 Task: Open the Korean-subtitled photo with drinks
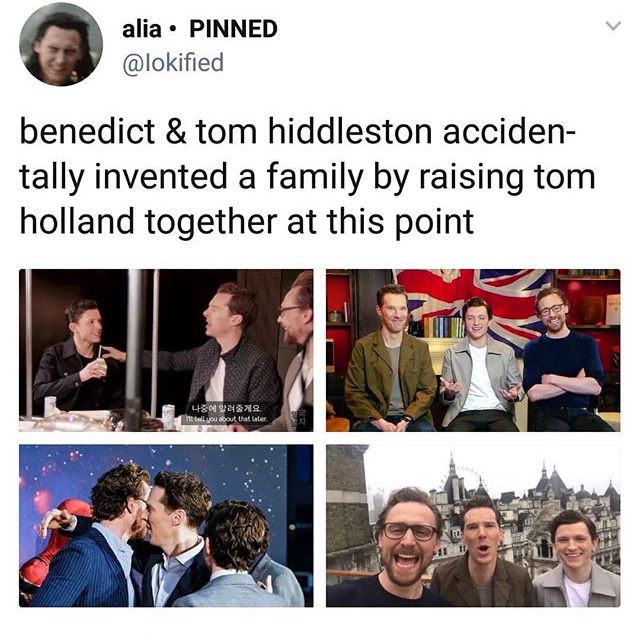tap(166, 350)
